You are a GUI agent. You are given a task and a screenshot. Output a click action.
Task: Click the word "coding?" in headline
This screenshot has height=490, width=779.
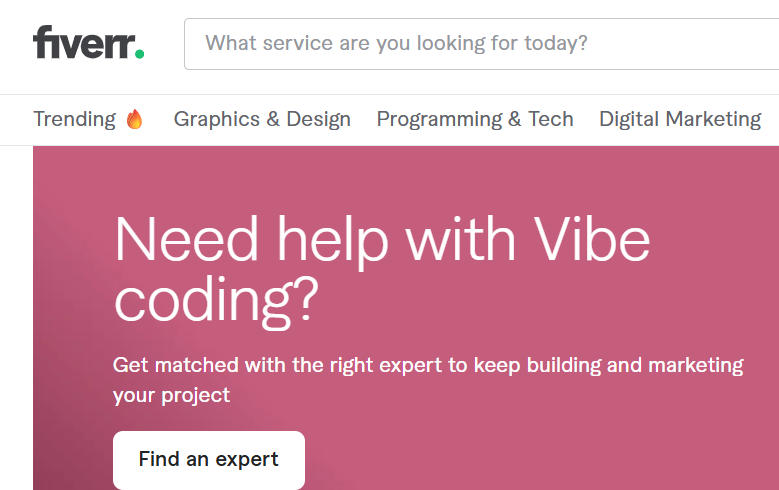216,299
